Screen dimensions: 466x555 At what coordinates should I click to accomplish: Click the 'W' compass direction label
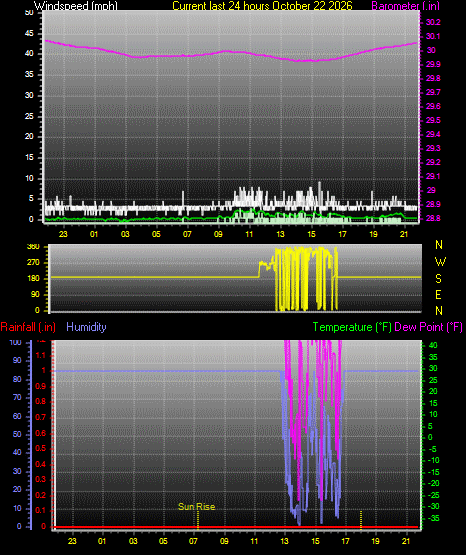[440, 262]
